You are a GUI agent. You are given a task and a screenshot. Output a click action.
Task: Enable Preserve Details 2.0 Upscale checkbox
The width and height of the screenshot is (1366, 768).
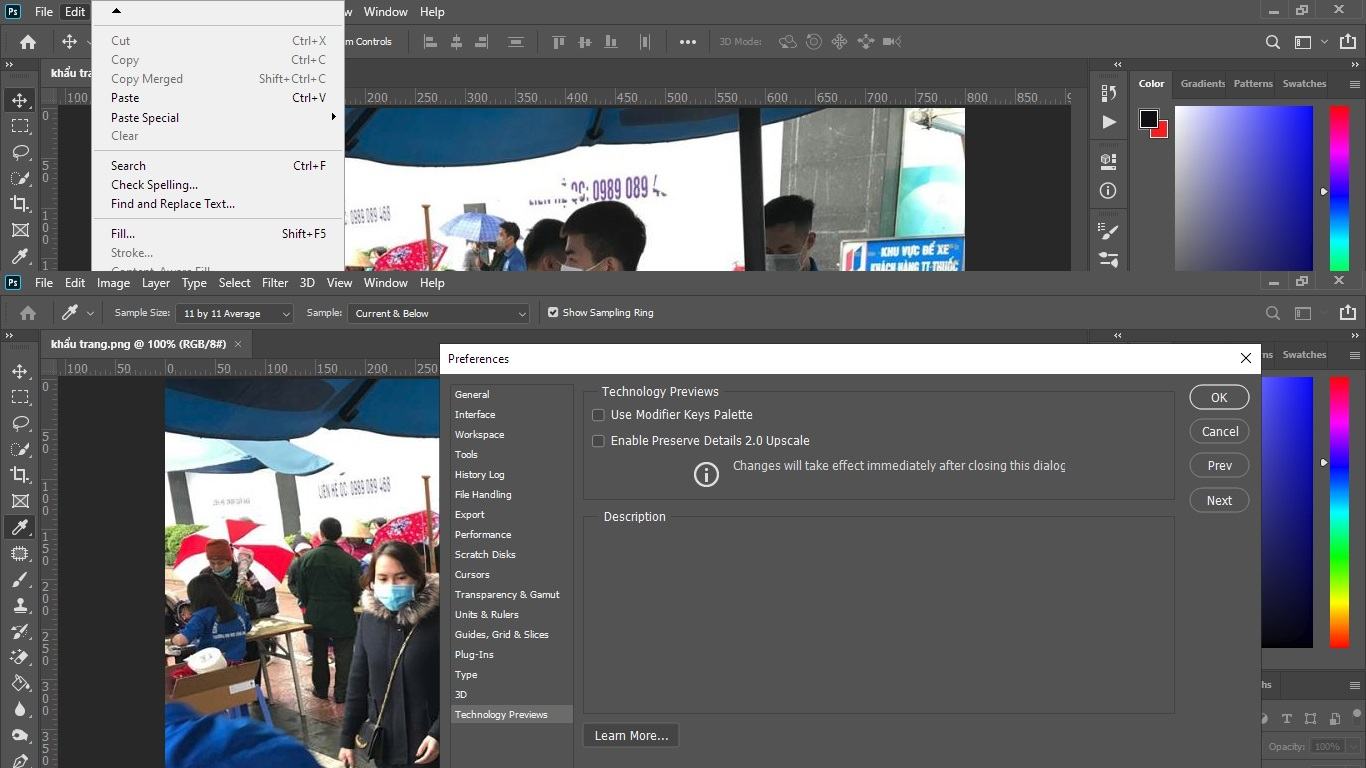[599, 441]
